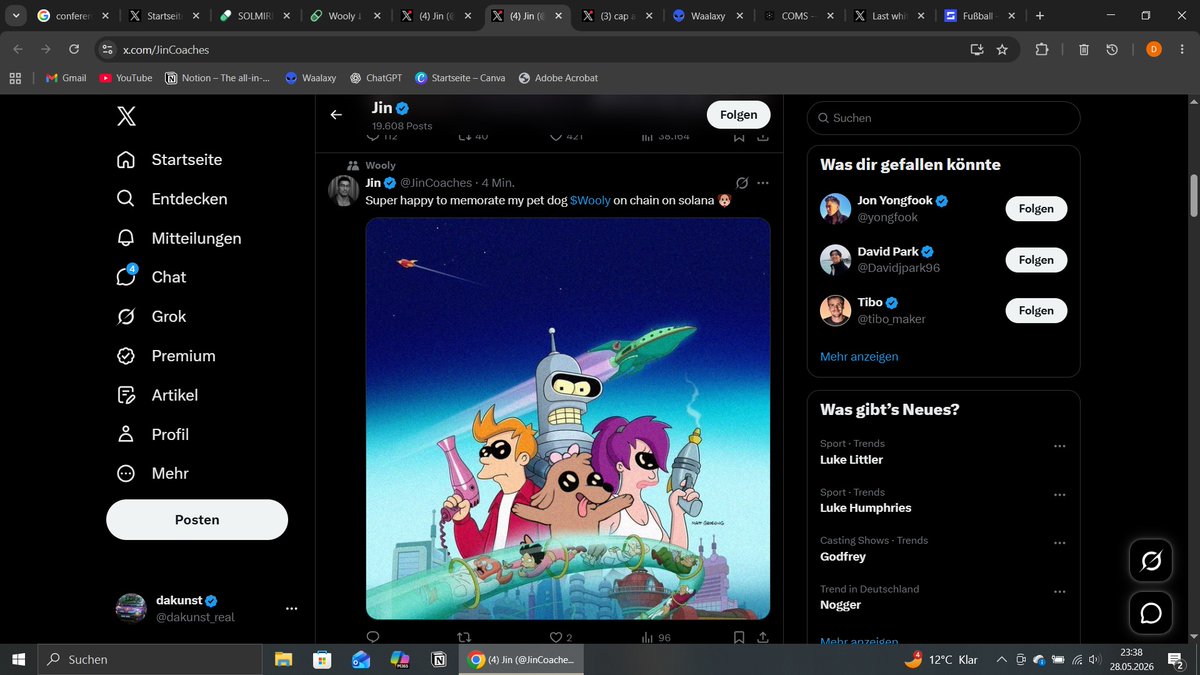Open Chrome's tab search dropdown arrow

[15, 16]
